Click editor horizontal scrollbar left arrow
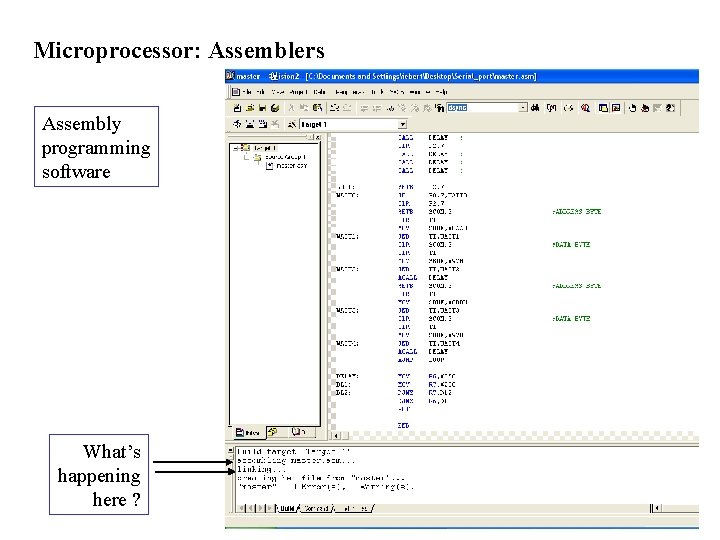 click(337, 435)
